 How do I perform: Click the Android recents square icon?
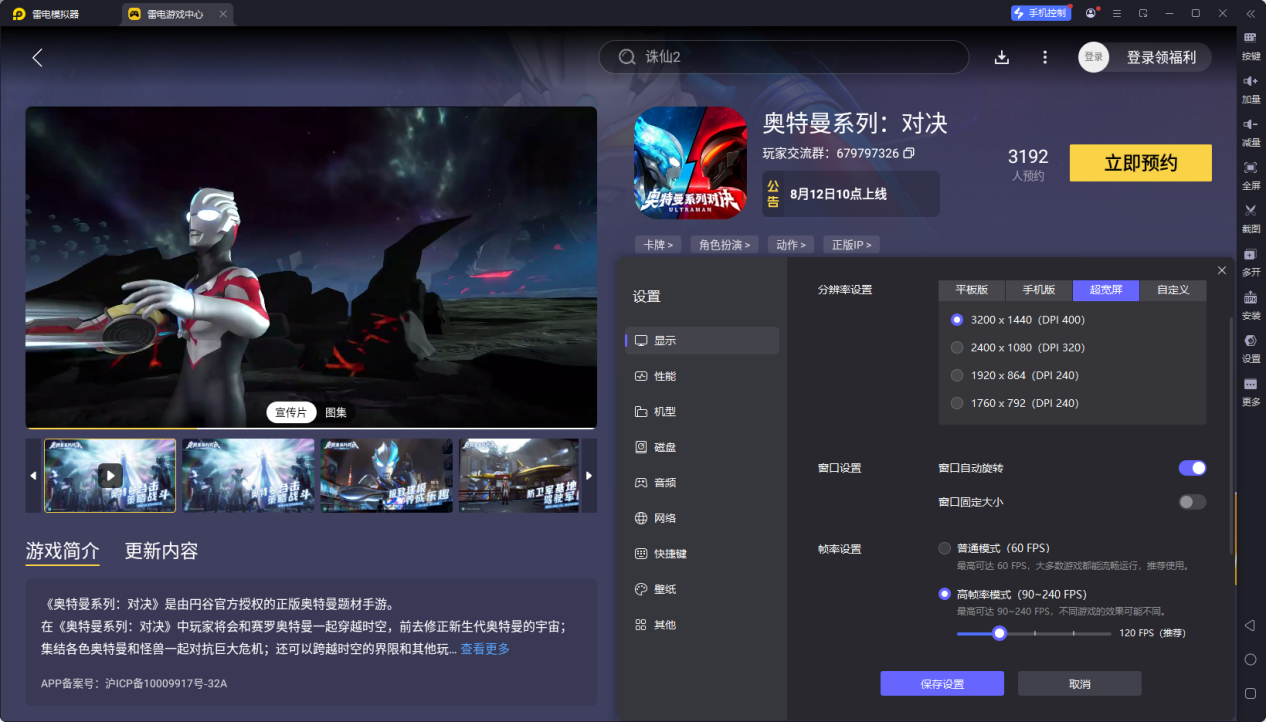pyautogui.click(x=1250, y=693)
